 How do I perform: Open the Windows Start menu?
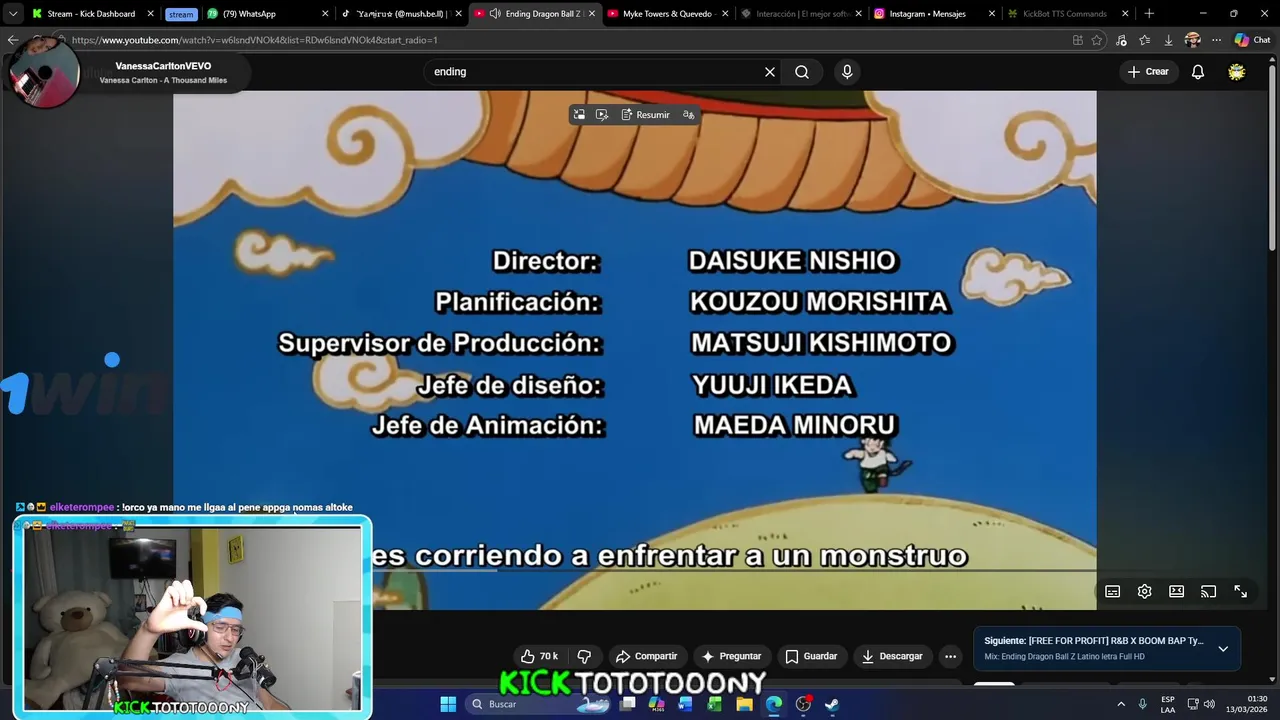pyautogui.click(x=448, y=704)
